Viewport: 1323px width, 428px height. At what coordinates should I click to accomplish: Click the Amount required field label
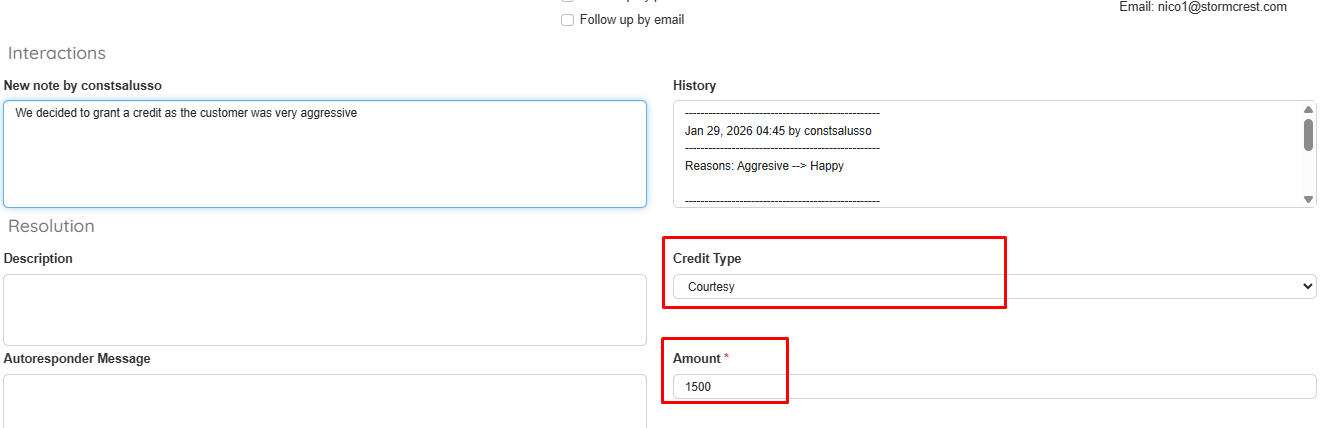[697, 359]
